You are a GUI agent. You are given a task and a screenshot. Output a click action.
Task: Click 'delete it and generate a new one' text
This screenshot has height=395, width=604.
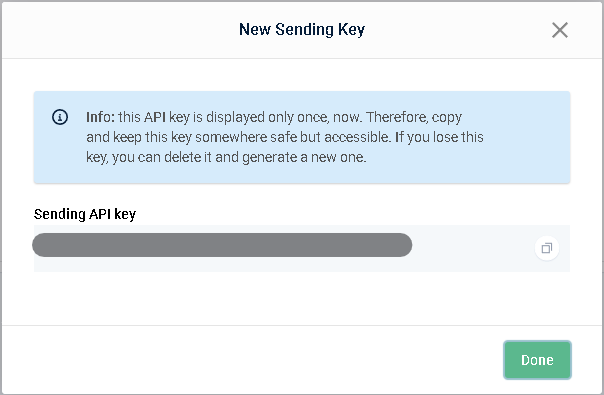tap(265, 157)
